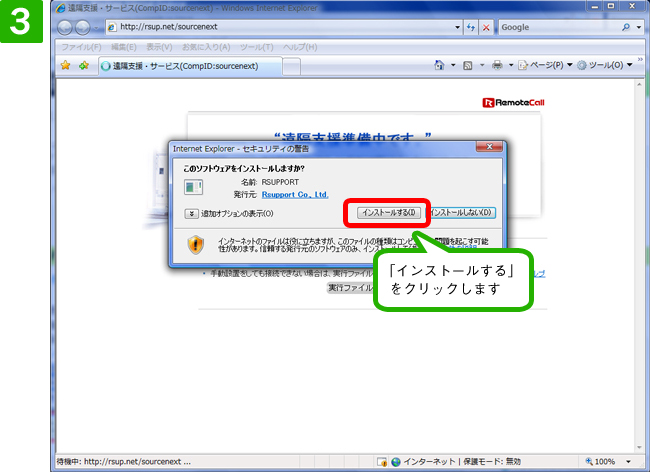Open the ツール(O) command bar menu
Viewport: 650px width, 472px height.
coord(605,65)
